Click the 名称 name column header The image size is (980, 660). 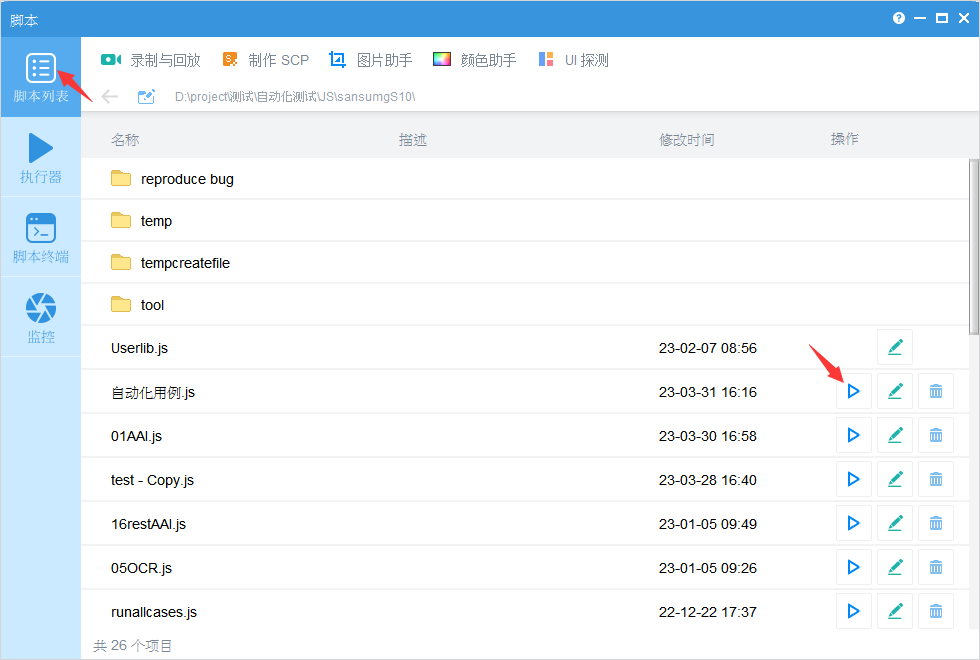point(125,139)
